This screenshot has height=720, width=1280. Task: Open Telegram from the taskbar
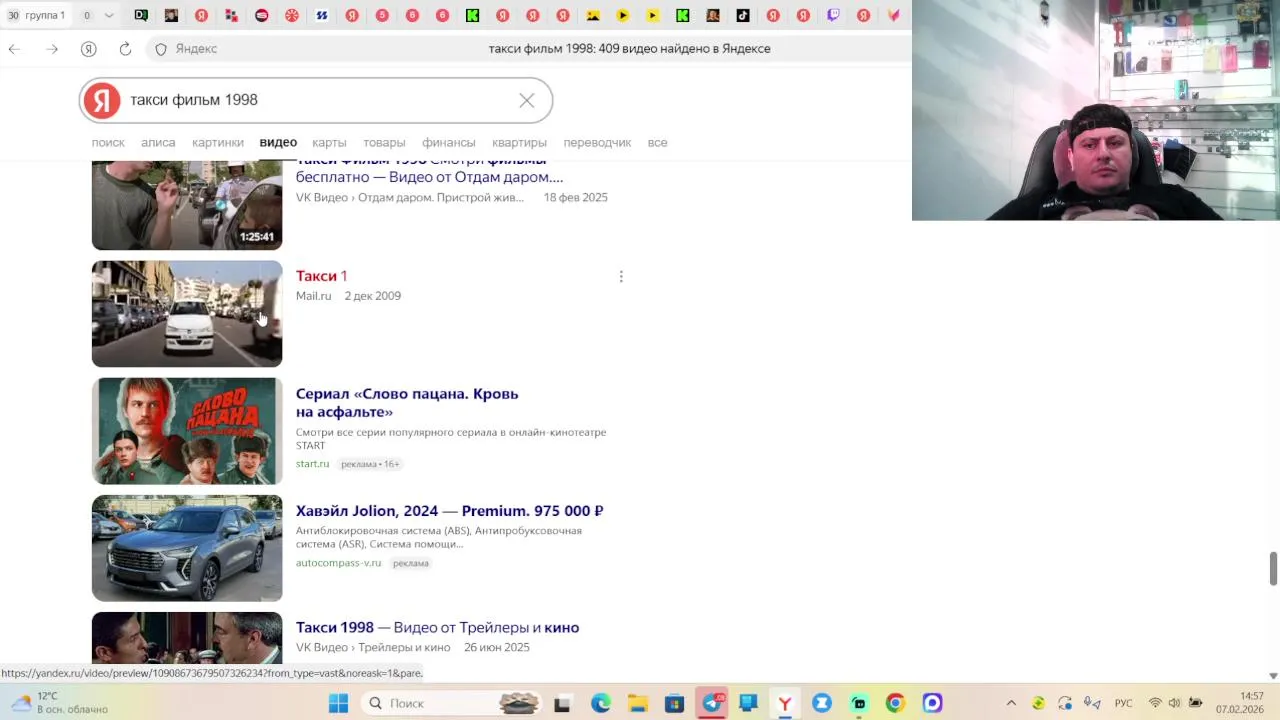[x=711, y=703]
